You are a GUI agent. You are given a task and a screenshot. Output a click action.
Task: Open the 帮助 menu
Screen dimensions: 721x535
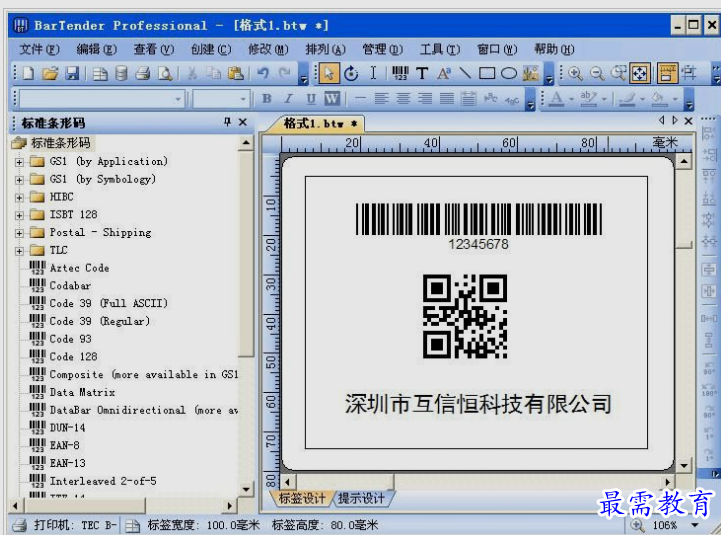(554, 49)
